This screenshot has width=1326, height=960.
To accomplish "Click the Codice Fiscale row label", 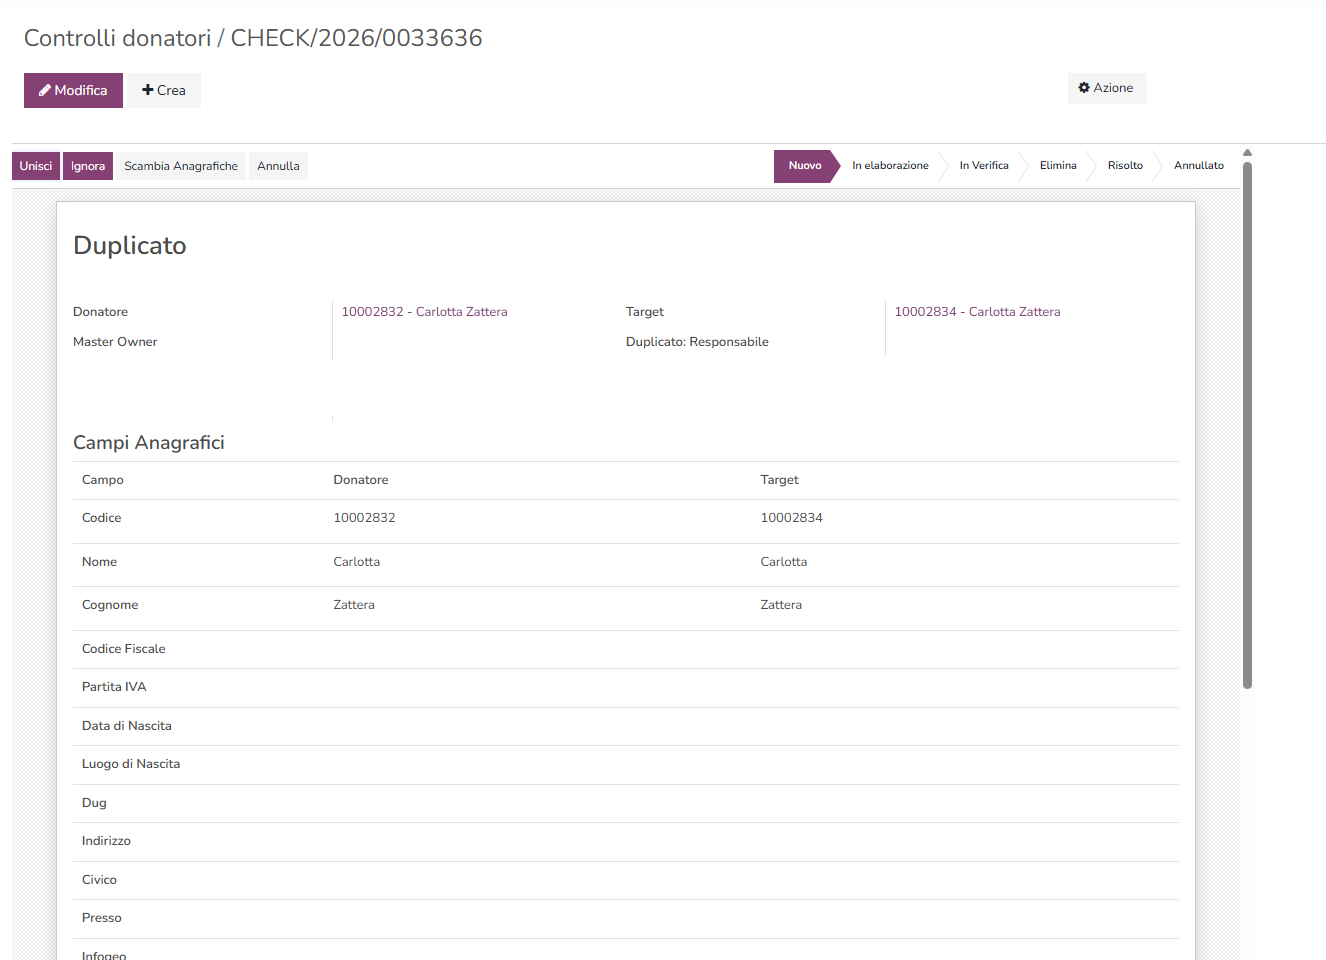I will 124,649.
